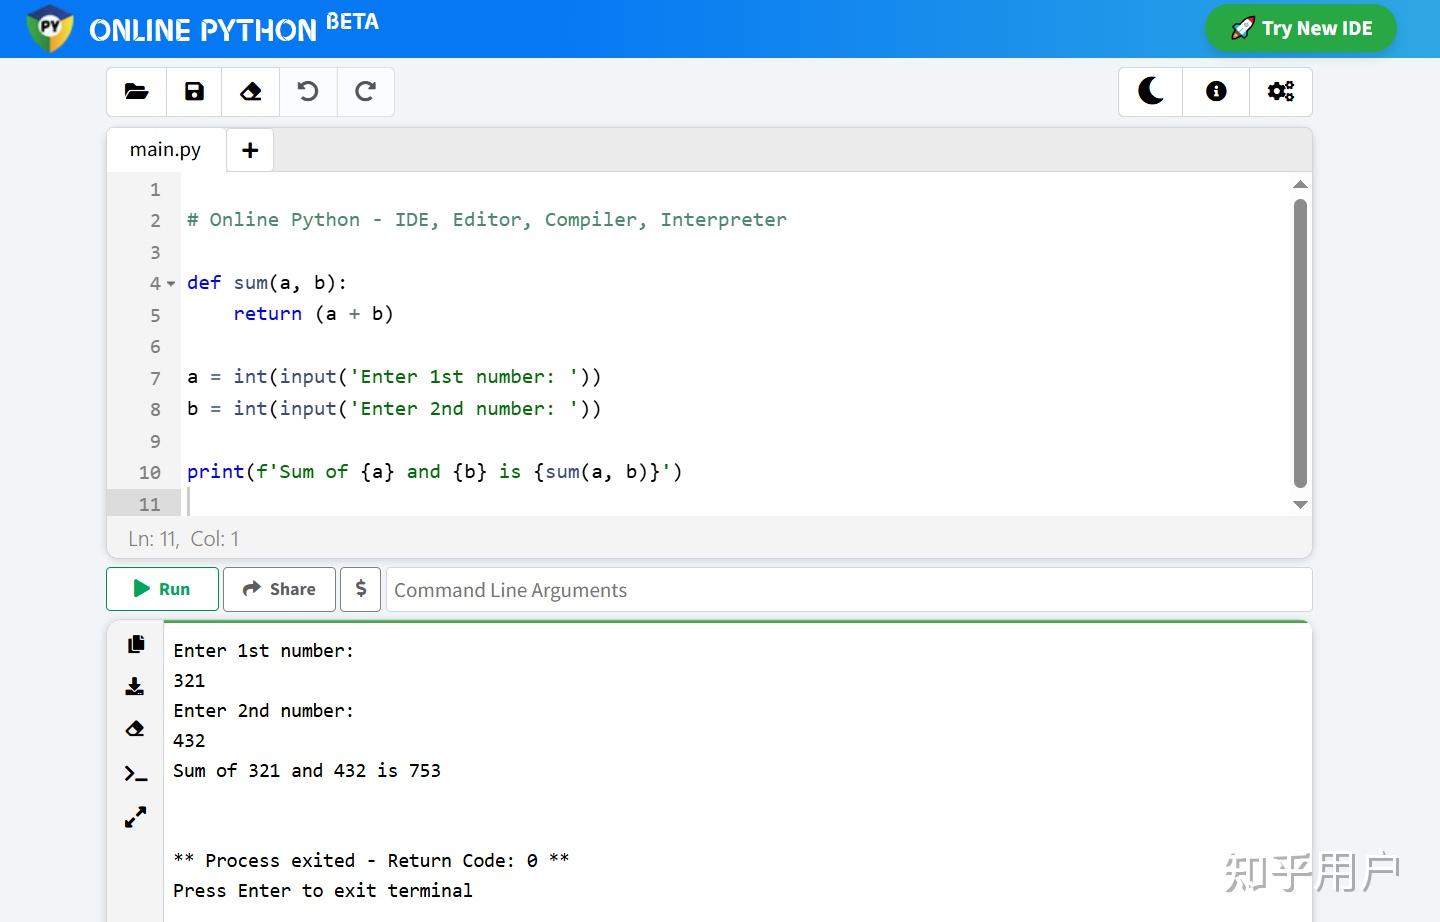1440x922 pixels.
Task: Click the Try New IDE button
Action: 1300,29
